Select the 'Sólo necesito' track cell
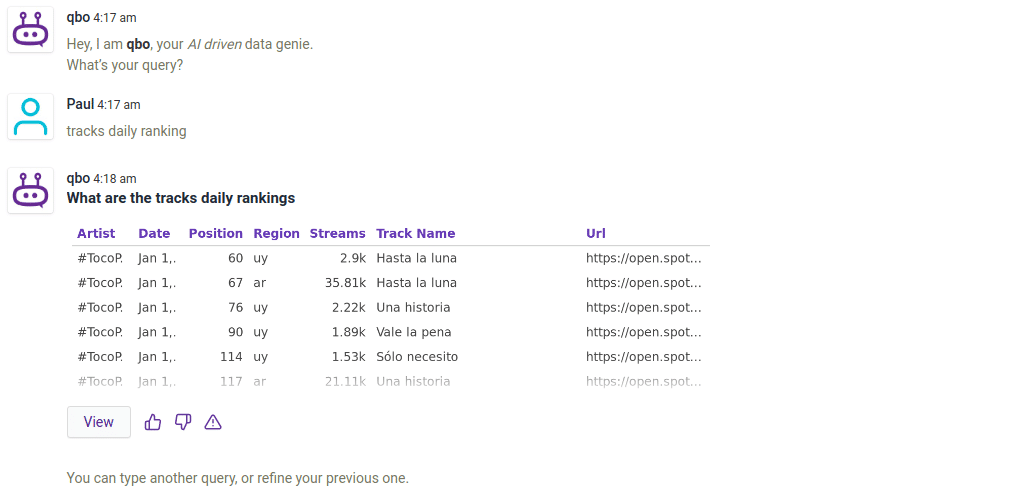Screen dimensions: 1024x501 click(x=416, y=357)
